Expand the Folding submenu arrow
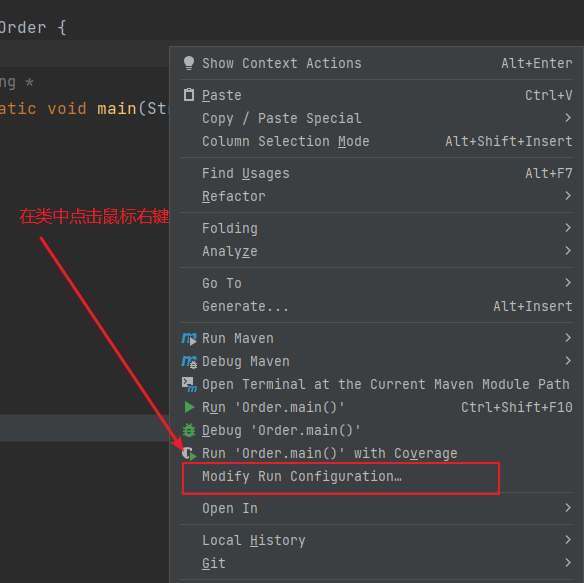Image resolution: width=584 pixels, height=583 pixels. [568, 228]
